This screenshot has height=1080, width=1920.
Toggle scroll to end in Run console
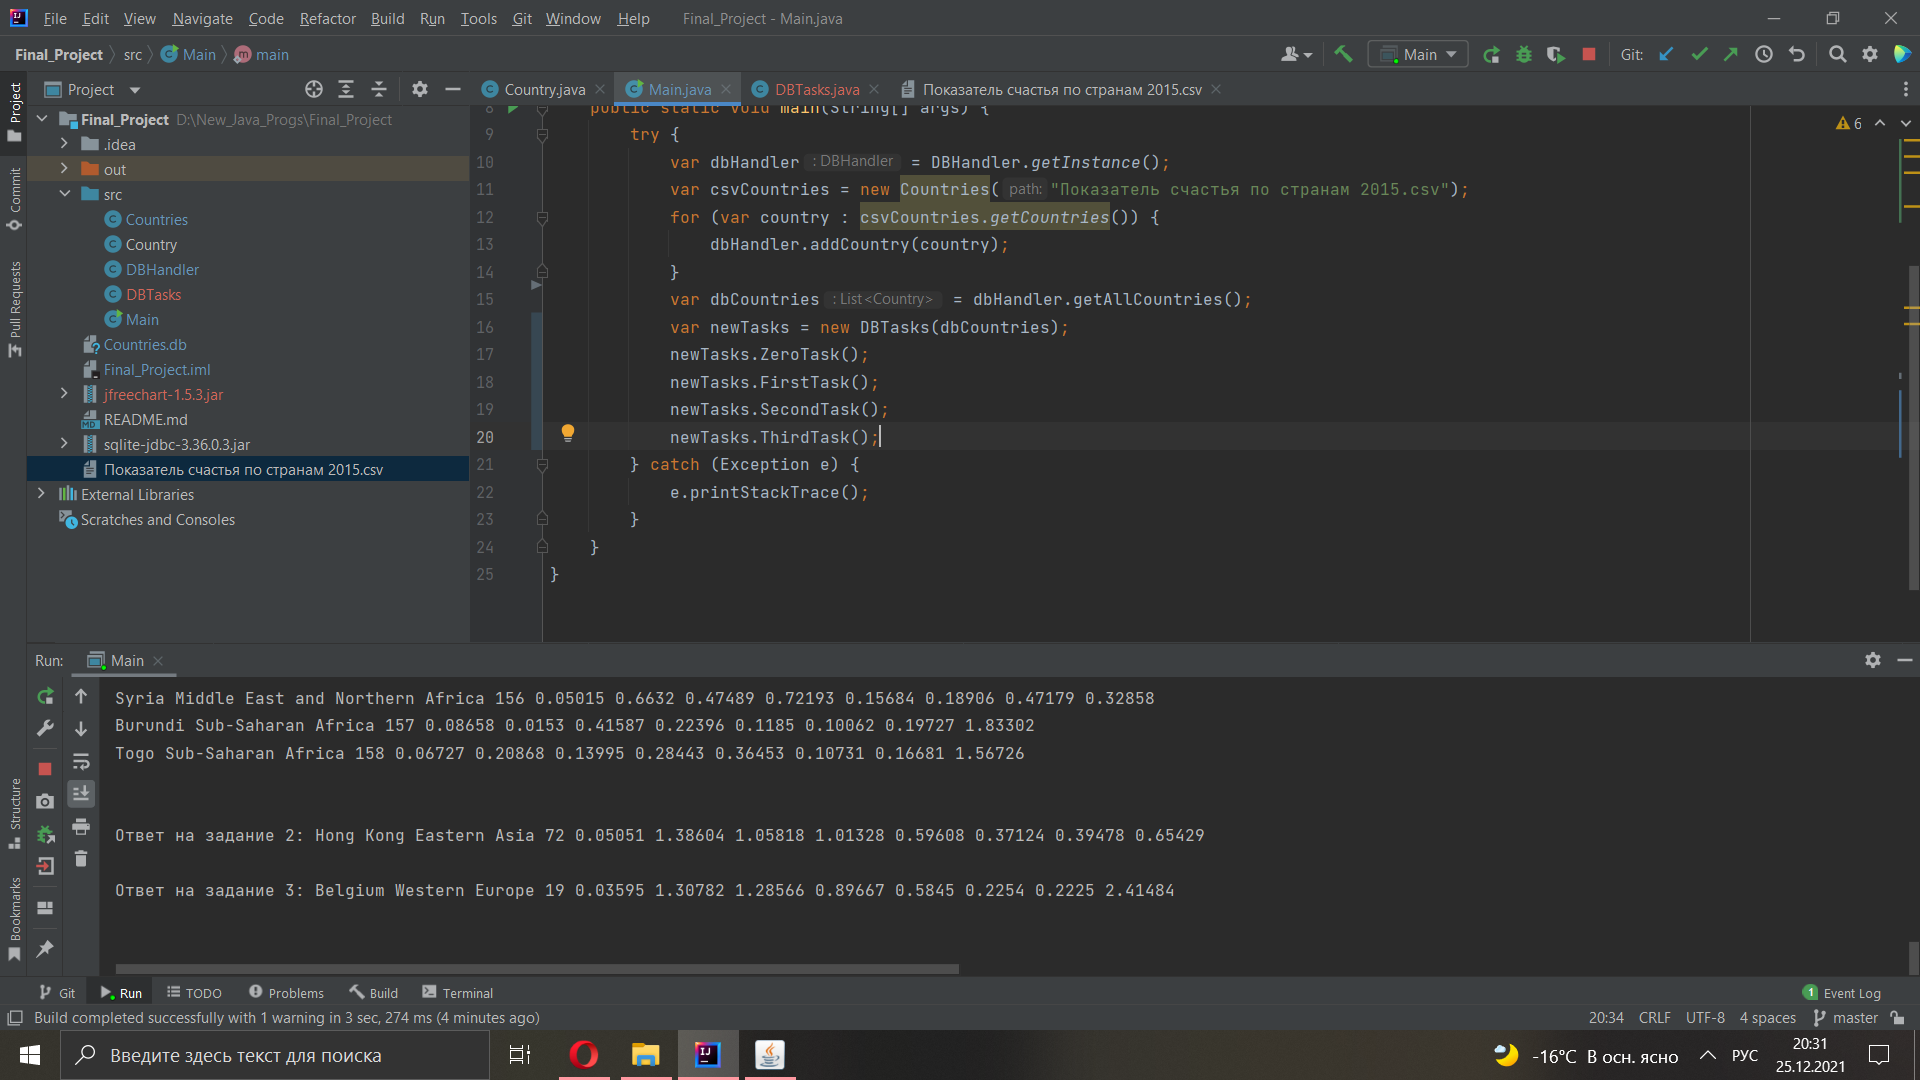click(x=81, y=793)
